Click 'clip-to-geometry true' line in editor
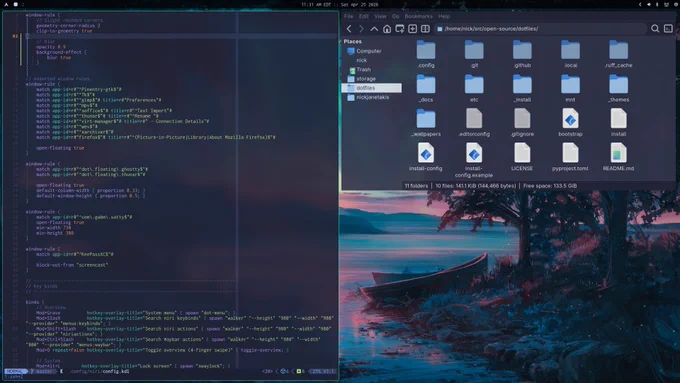The width and height of the screenshot is (680, 383). (x=64, y=31)
